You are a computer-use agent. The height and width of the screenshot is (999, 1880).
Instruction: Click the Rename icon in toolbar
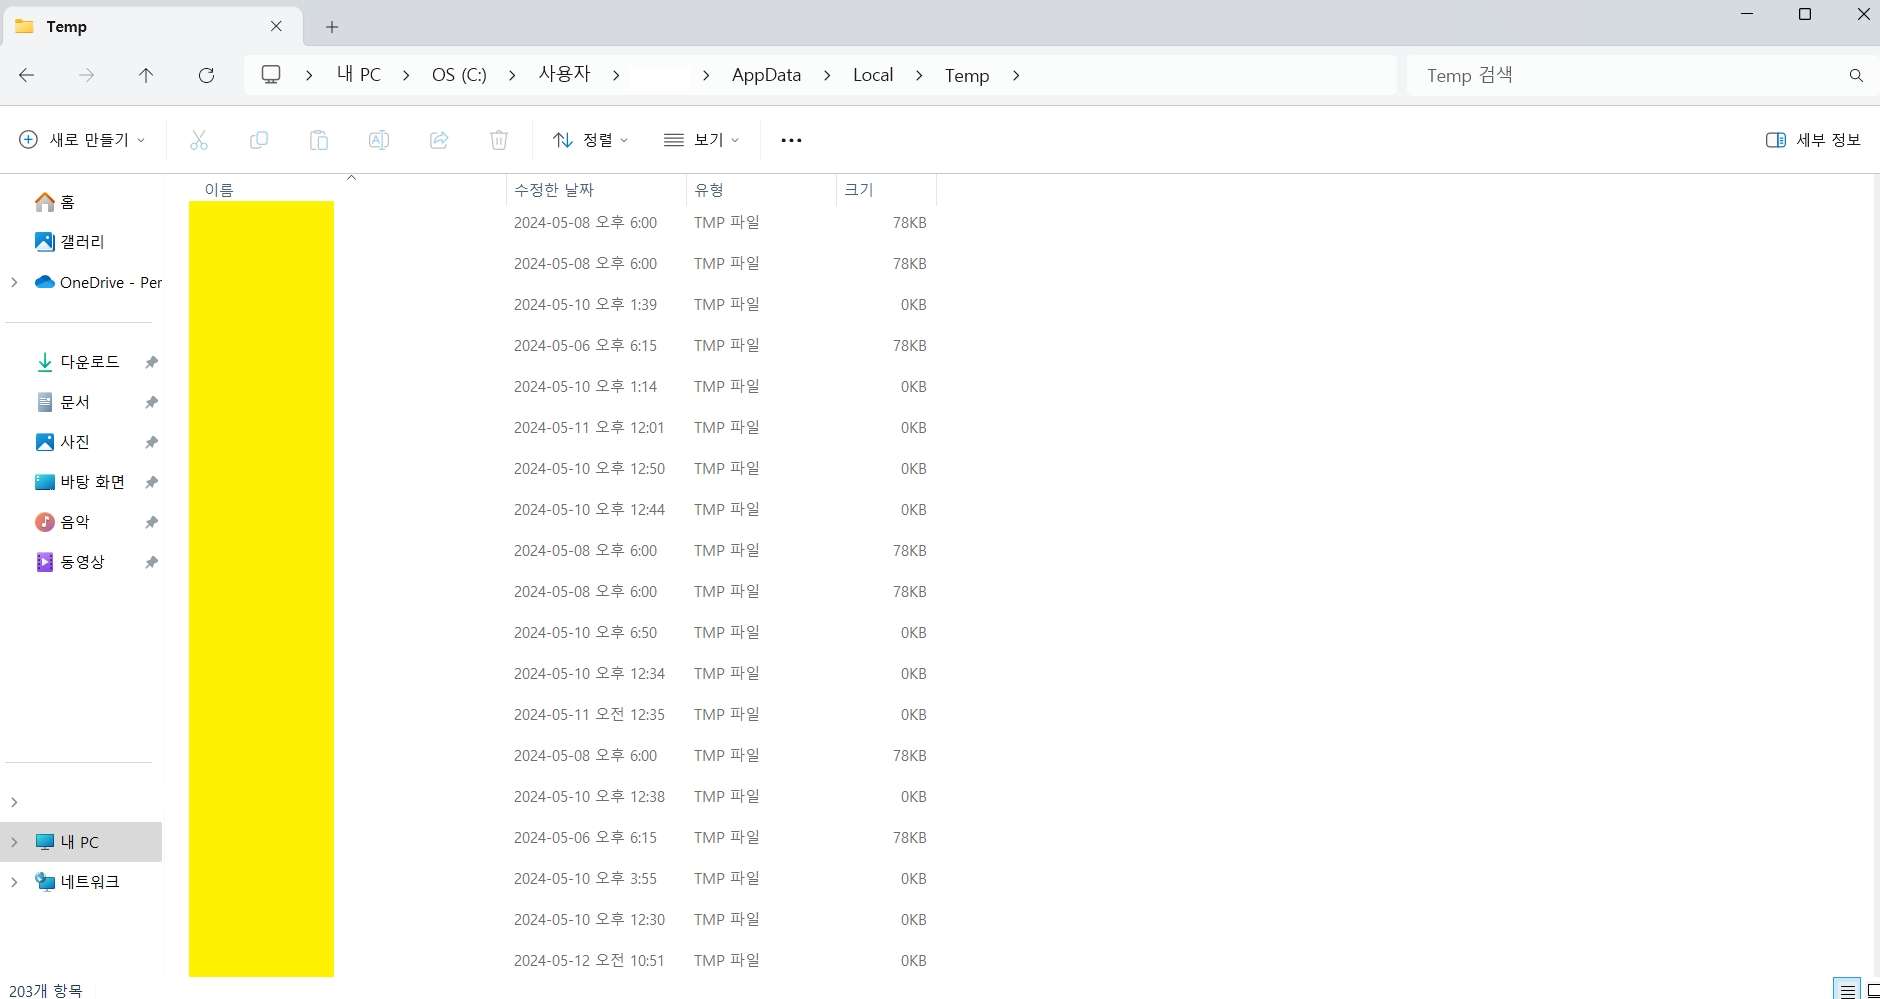(x=379, y=140)
